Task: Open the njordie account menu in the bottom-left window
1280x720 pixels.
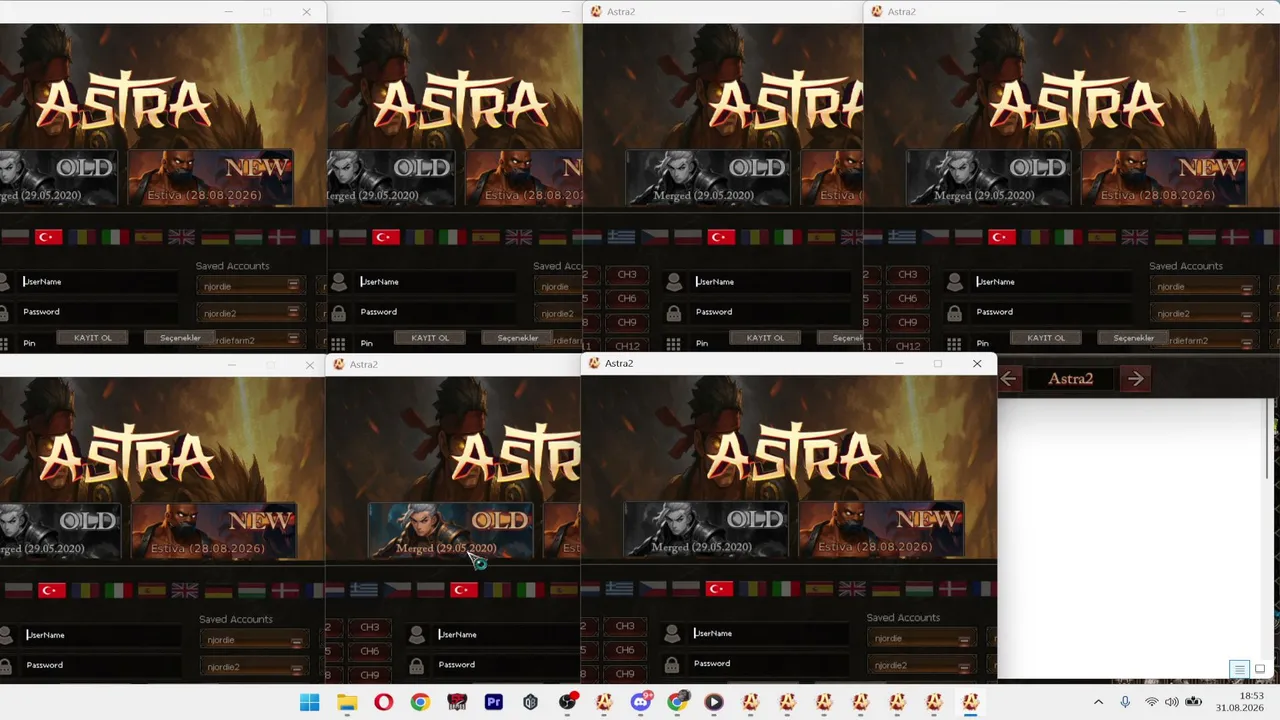Action: click(x=296, y=641)
